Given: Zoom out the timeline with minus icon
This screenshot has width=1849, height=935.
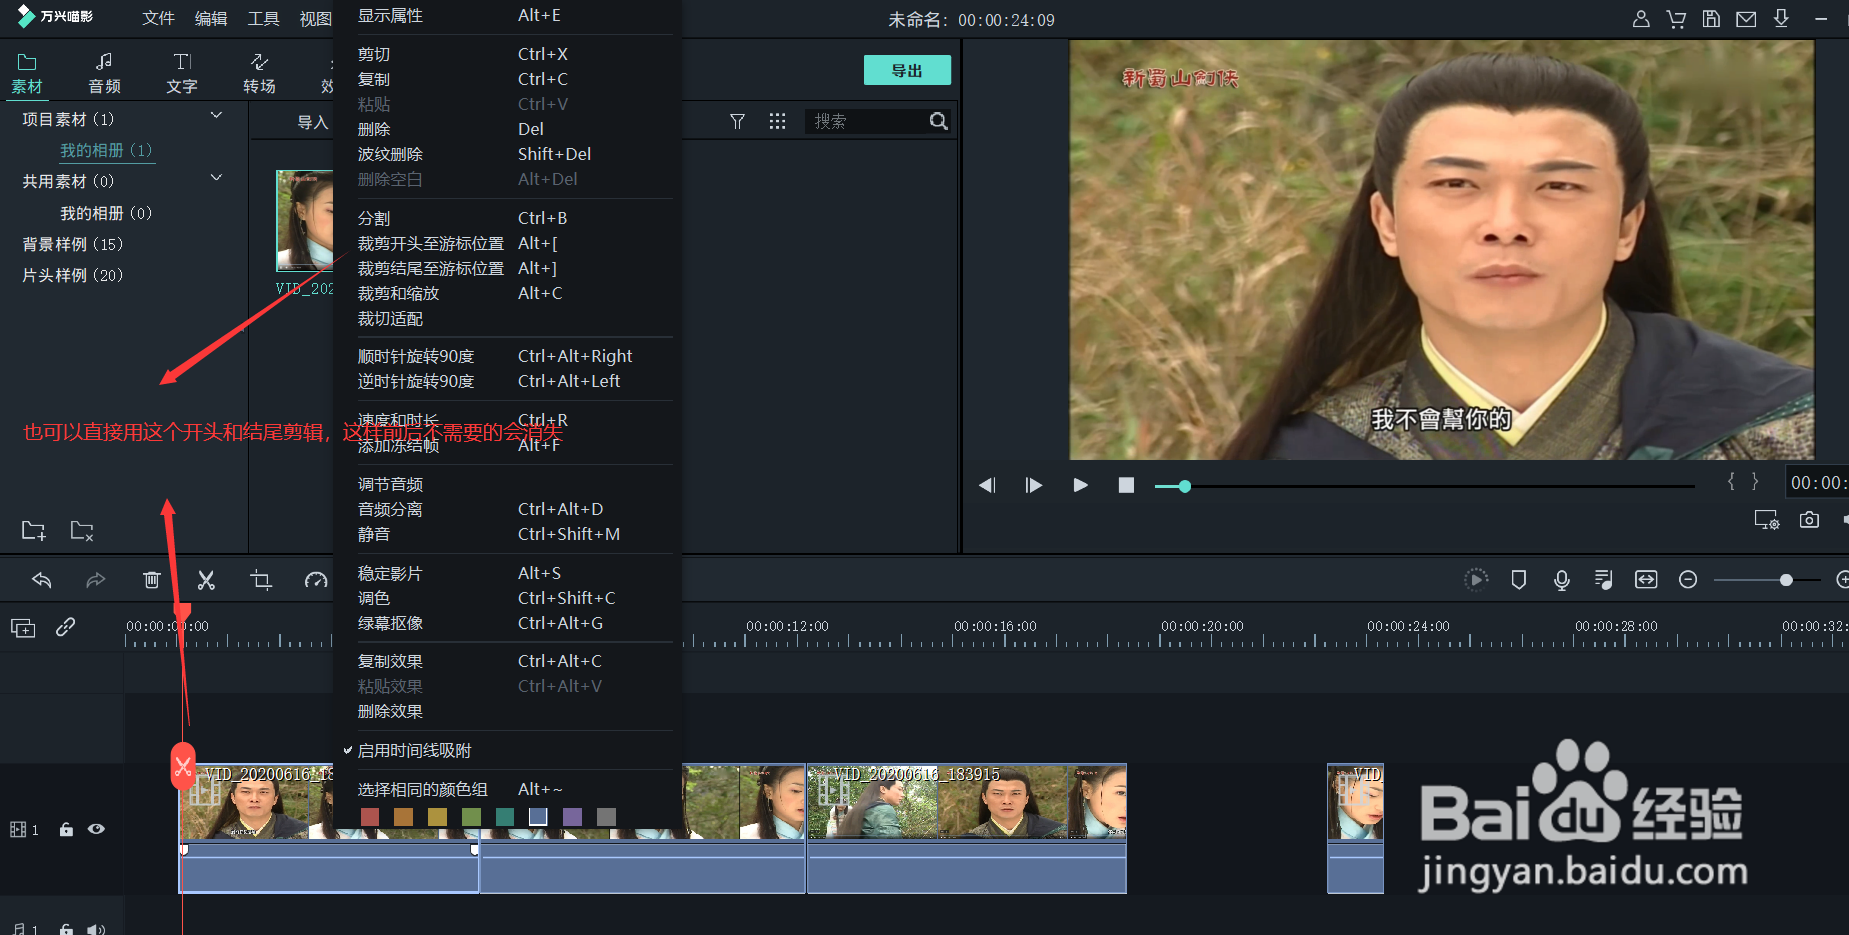Looking at the screenshot, I should 1688,580.
